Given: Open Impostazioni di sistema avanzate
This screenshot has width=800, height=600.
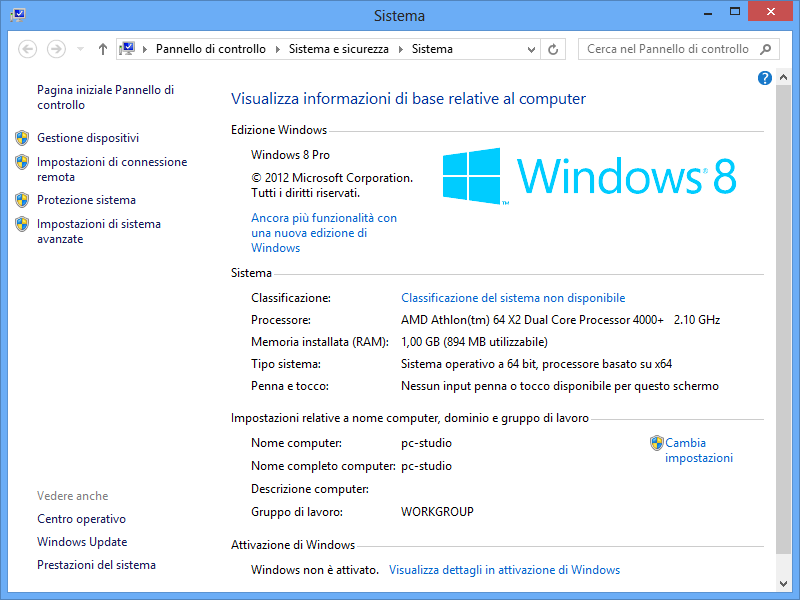Looking at the screenshot, I should click(98, 232).
